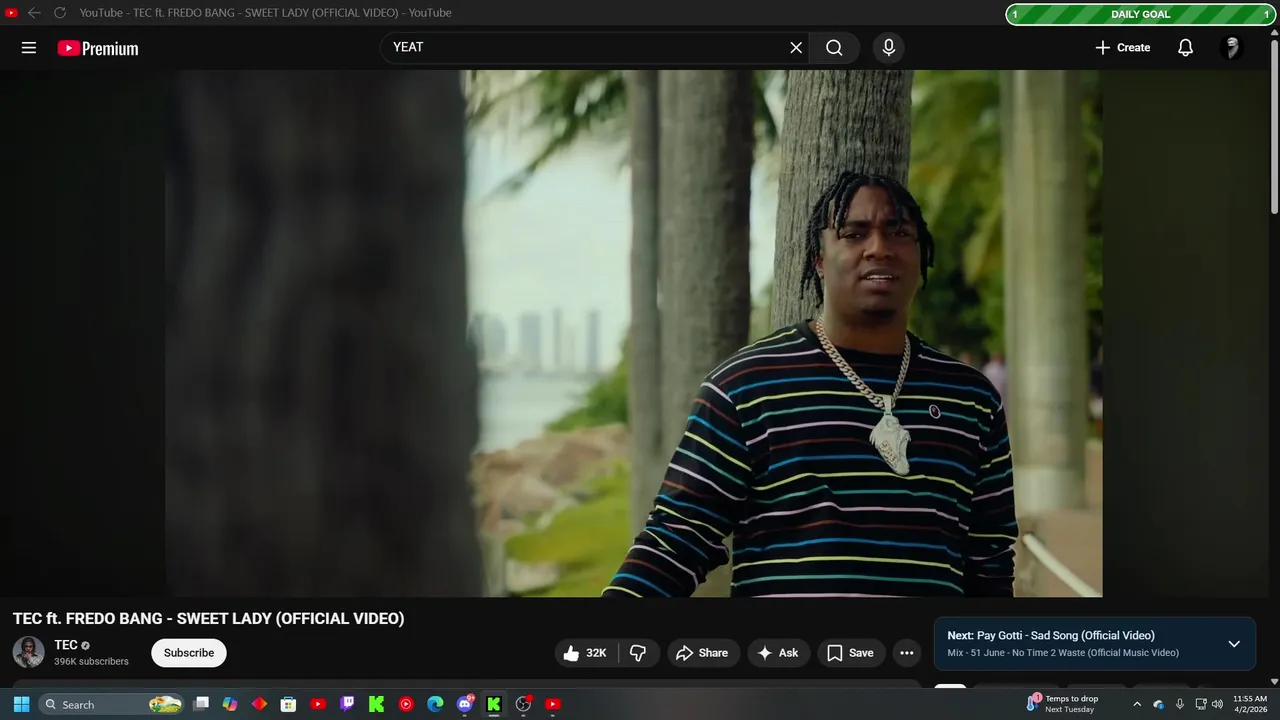1280x720 pixels.
Task: Open OBS Studio taskbar icon
Action: coord(523,704)
